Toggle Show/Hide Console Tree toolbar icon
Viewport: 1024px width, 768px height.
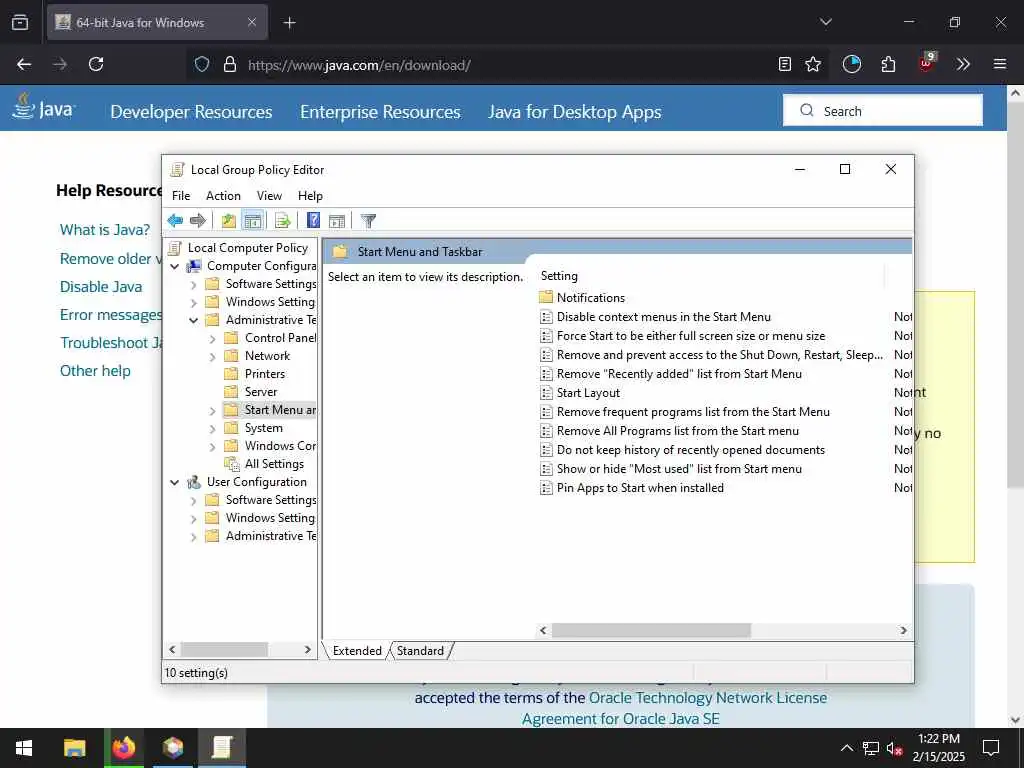coord(252,221)
